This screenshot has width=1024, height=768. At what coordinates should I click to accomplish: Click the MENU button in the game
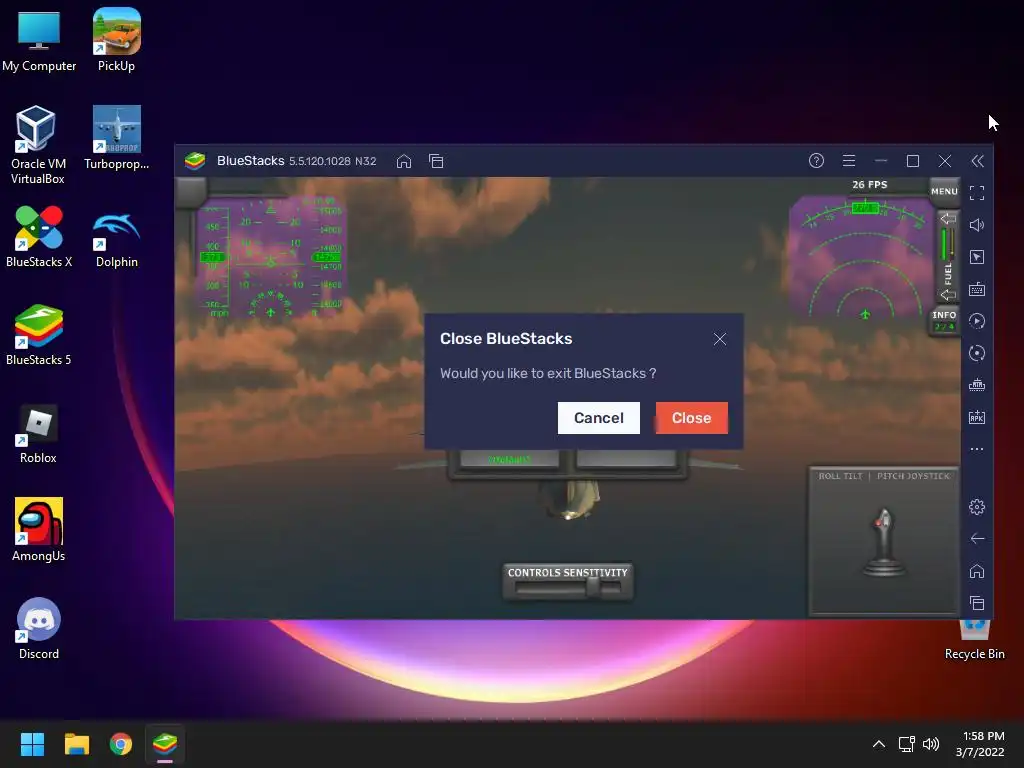[944, 191]
